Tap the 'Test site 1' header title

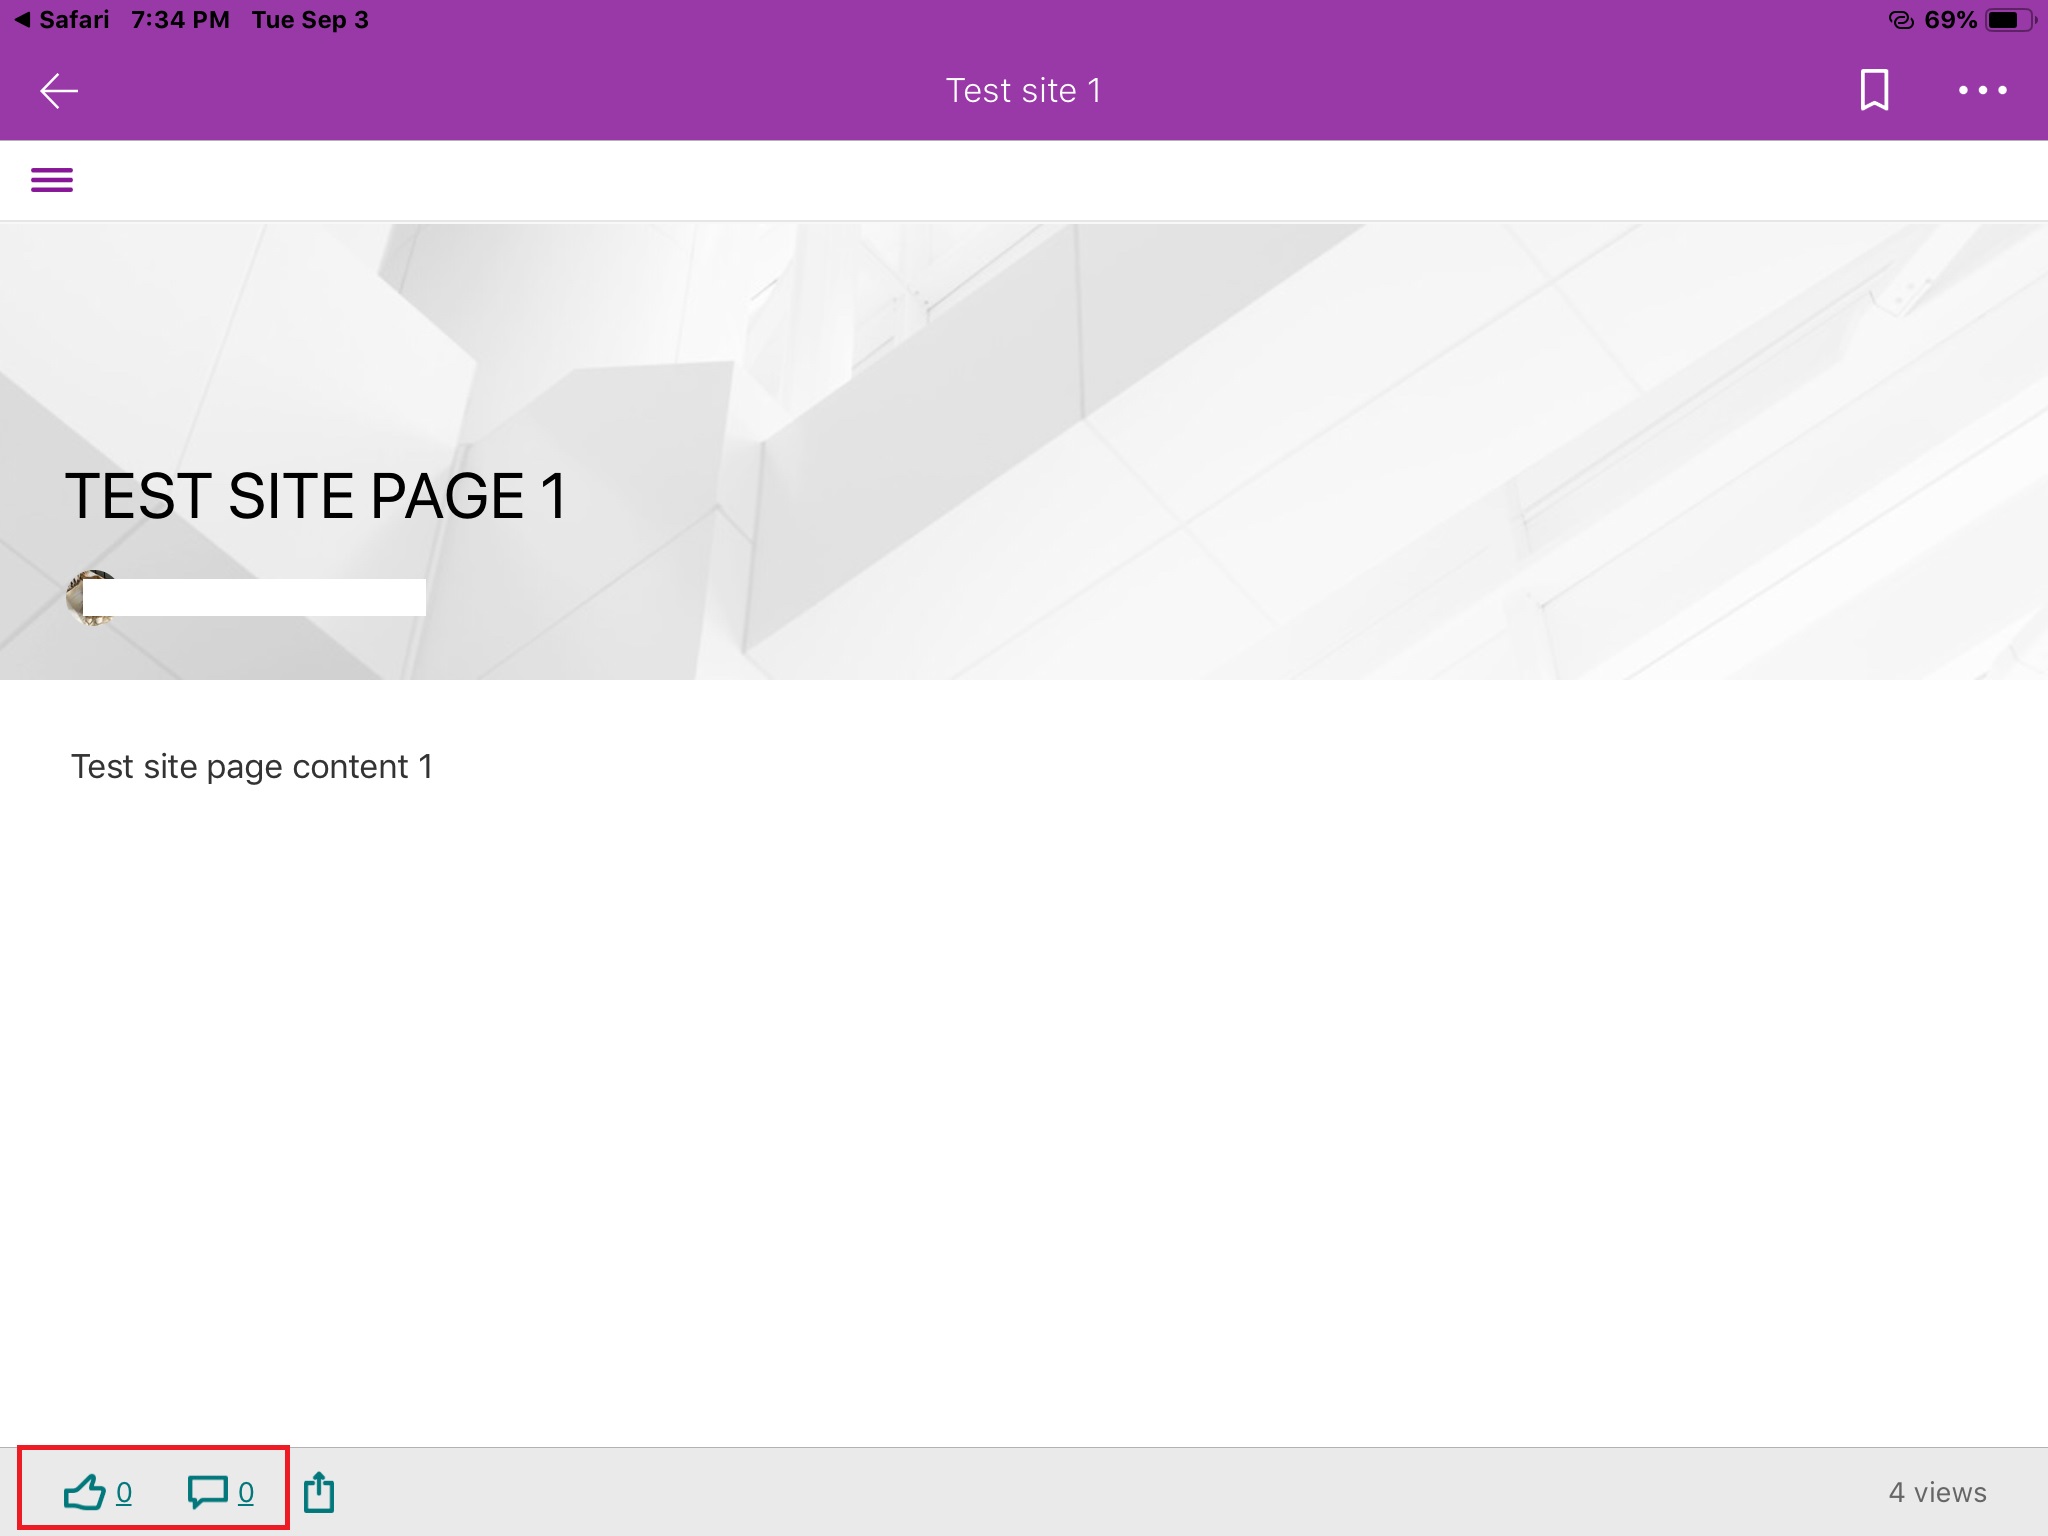(1024, 91)
